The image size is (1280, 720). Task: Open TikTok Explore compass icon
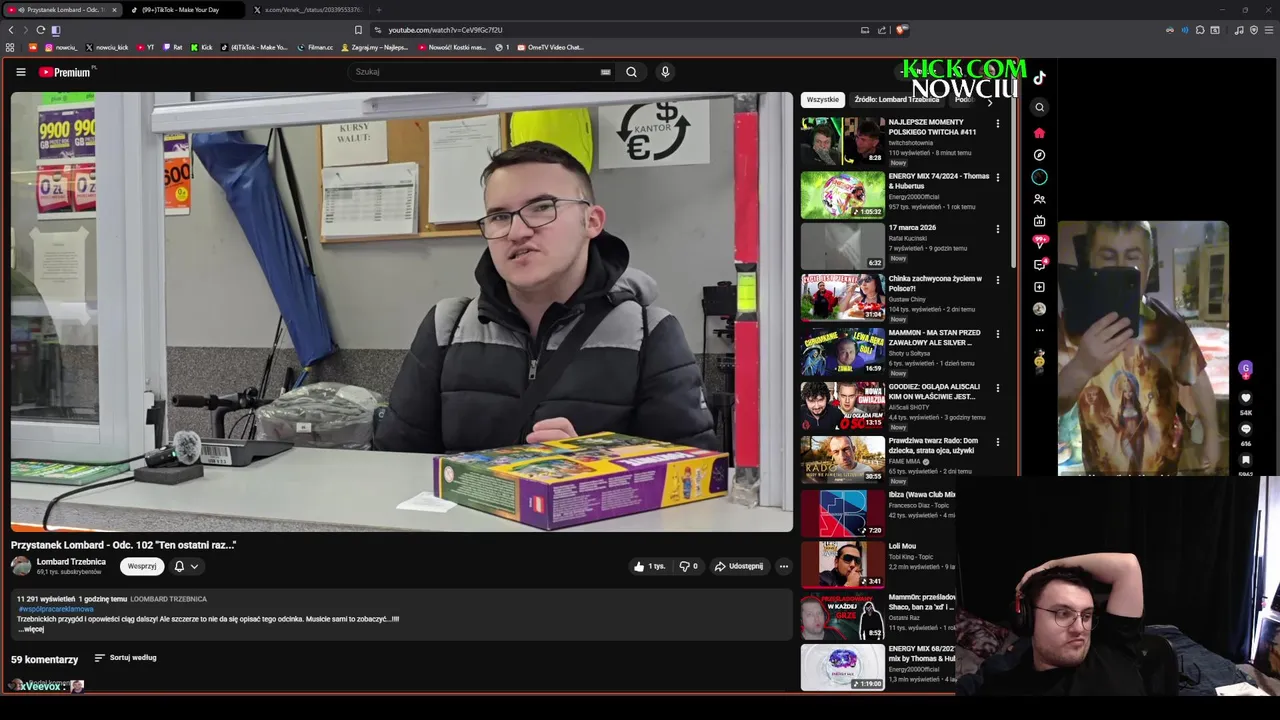[1040, 155]
